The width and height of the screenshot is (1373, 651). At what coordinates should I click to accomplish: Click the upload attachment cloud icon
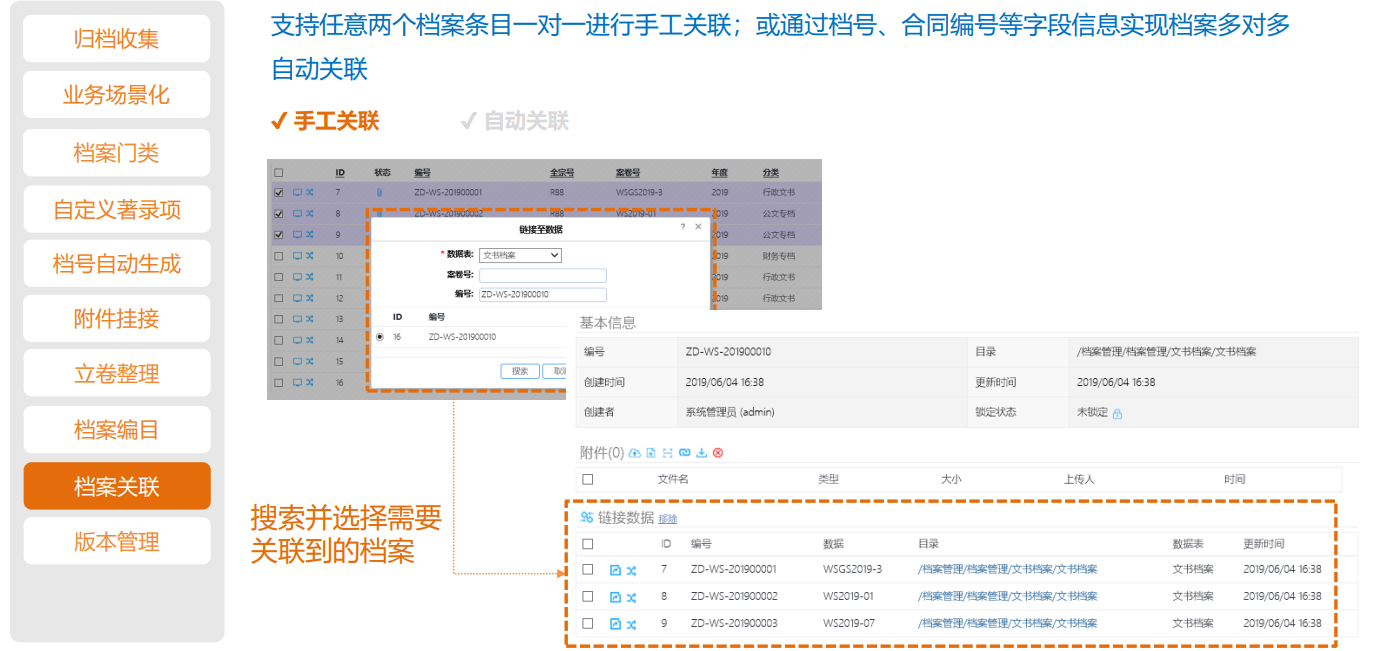coord(634,453)
